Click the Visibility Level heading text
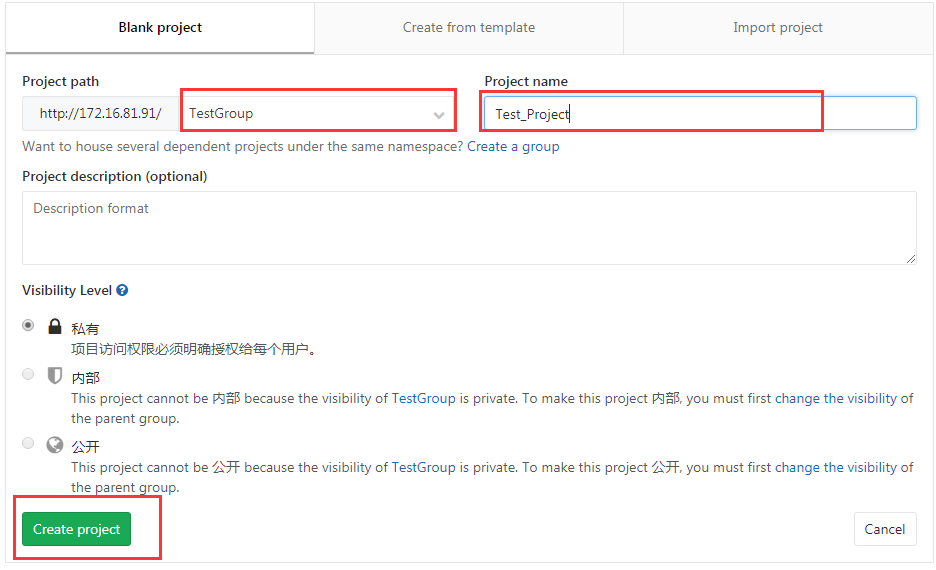Viewport: 936px width, 570px height. point(67,291)
